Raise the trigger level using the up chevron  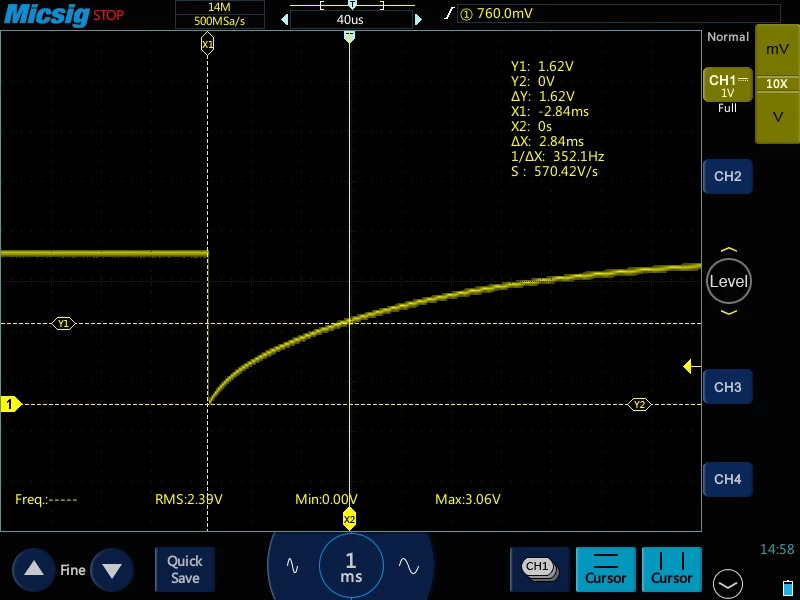click(729, 249)
